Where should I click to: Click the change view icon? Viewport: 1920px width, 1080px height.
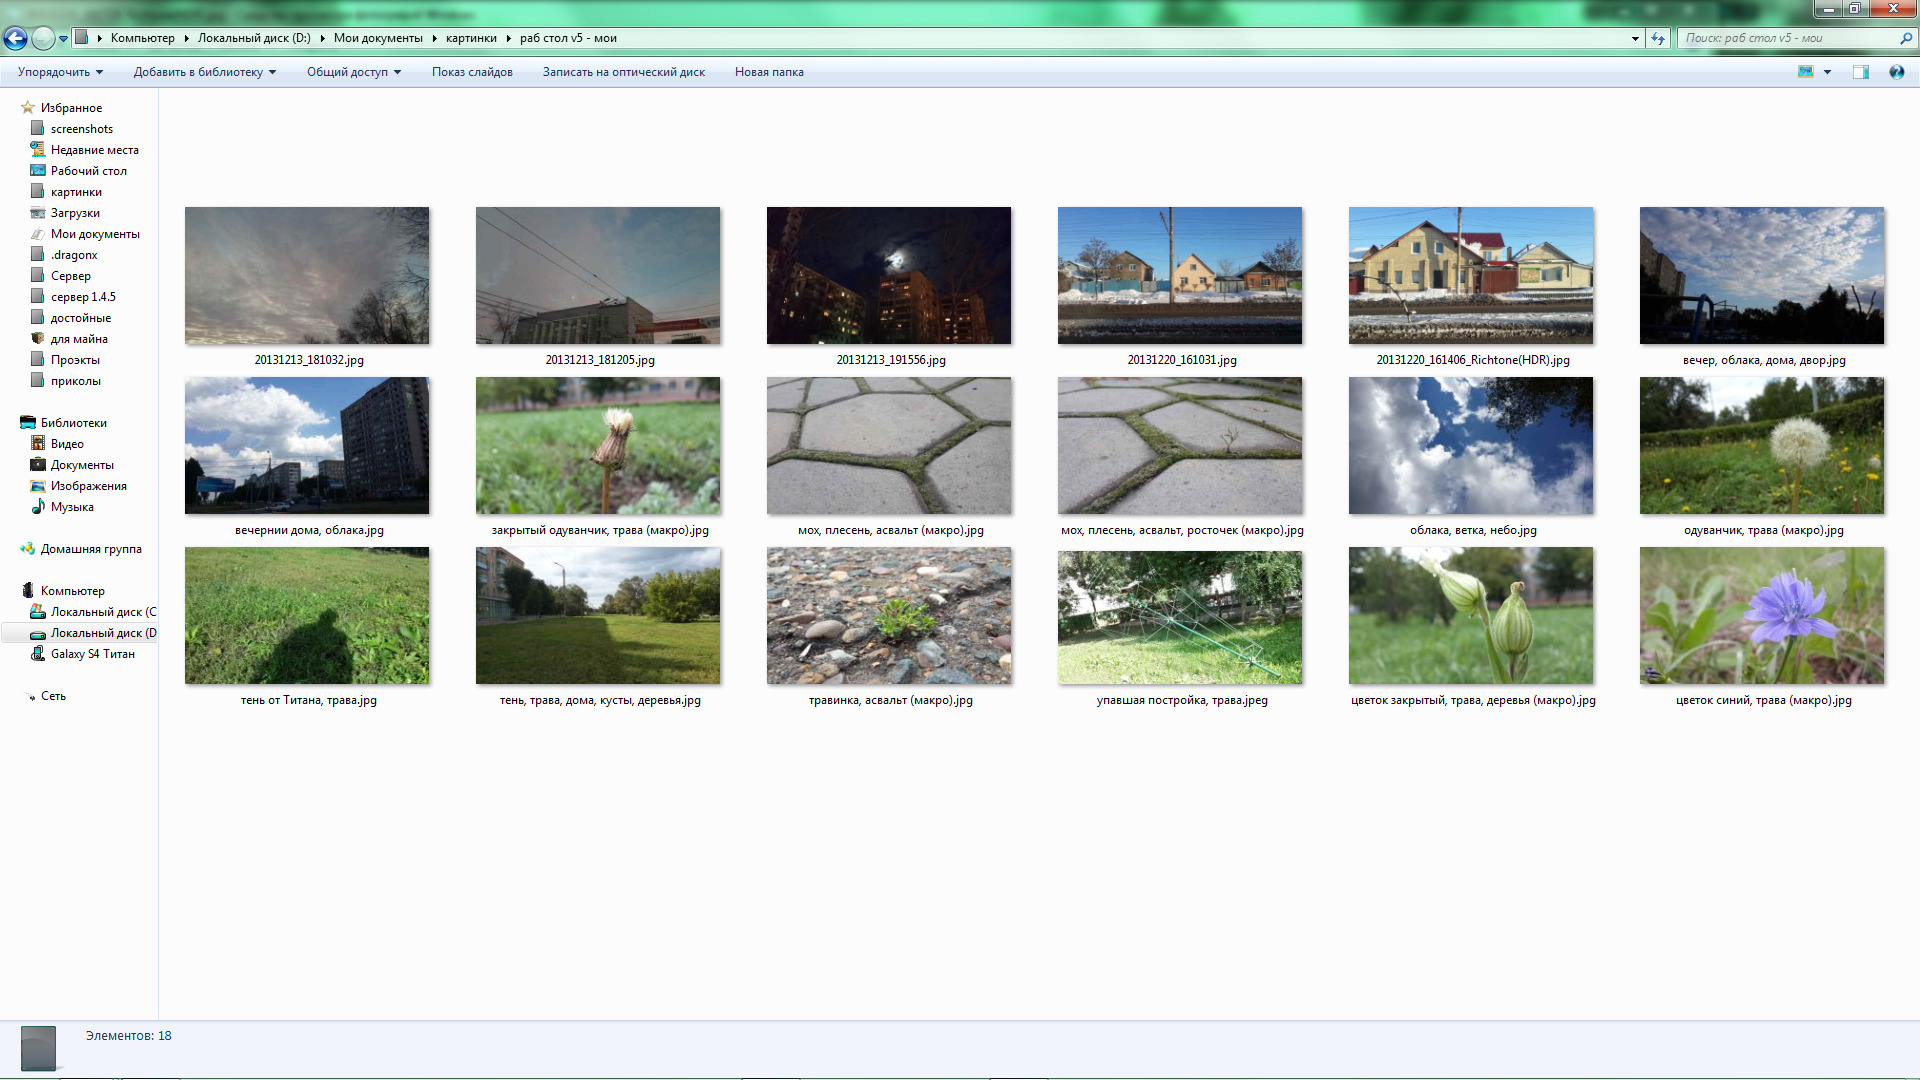click(x=1806, y=72)
